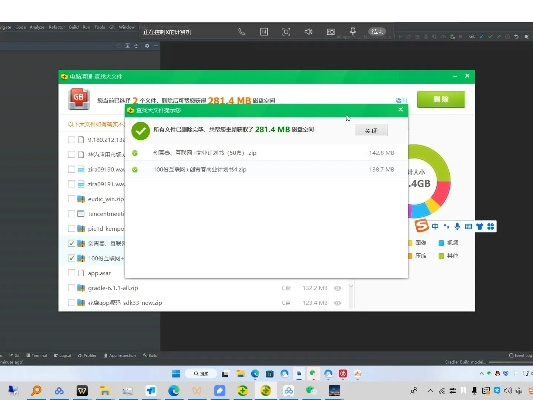
Task: Click the first zip file in the deleted files list
Action: point(266,153)
